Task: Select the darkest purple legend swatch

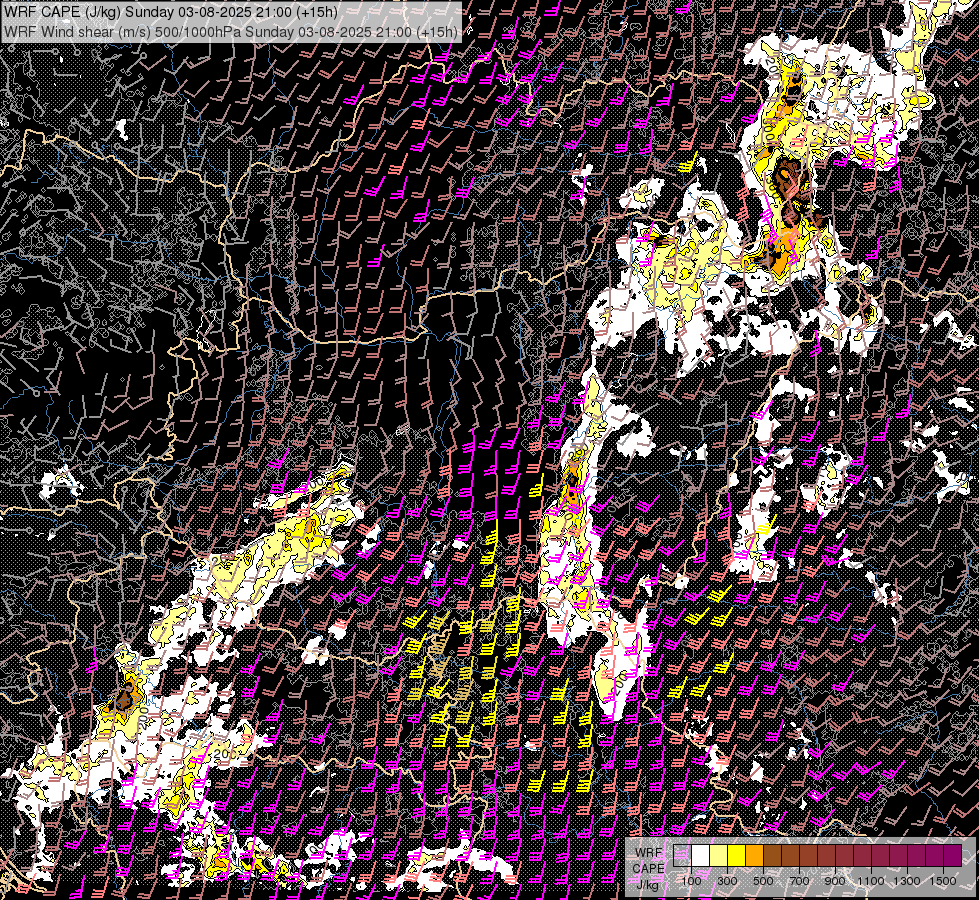Action: (x=952, y=856)
